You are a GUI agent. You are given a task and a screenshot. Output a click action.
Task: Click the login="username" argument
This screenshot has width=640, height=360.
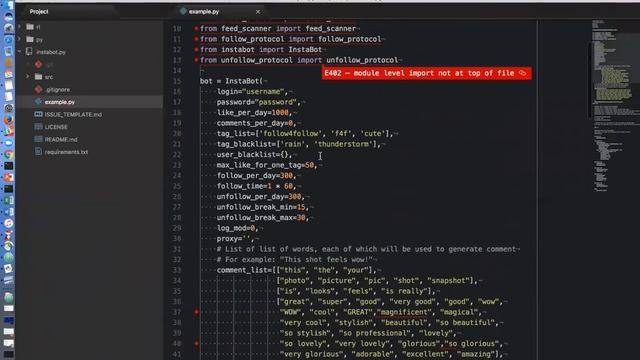(x=252, y=91)
